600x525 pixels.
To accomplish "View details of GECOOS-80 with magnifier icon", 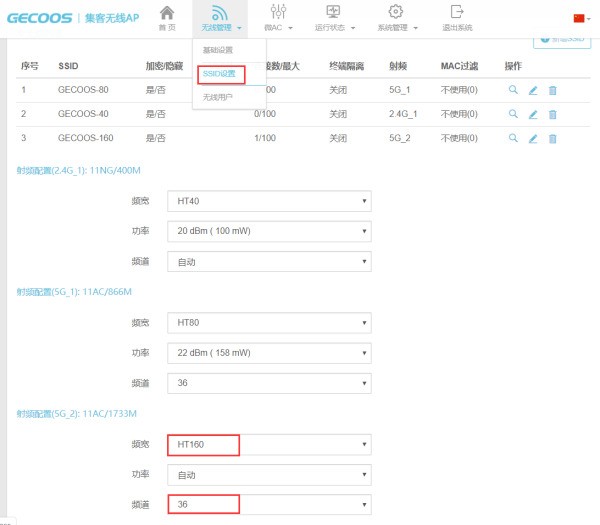I will point(513,90).
